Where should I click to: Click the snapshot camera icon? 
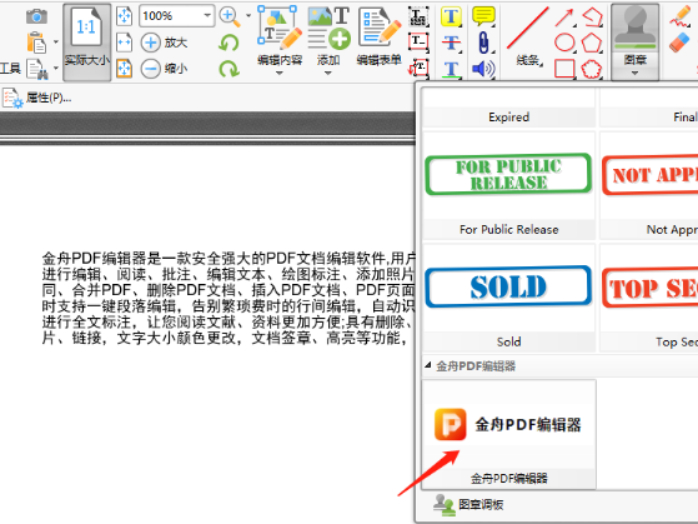(x=37, y=17)
